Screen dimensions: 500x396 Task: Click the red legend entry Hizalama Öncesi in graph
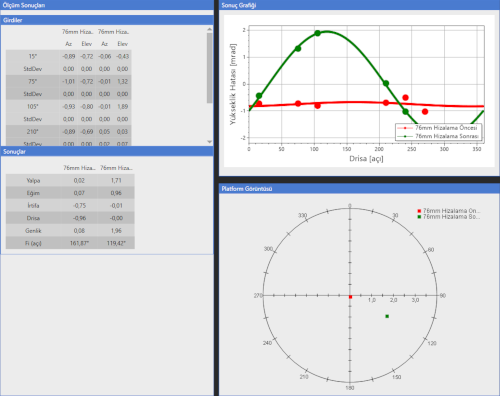coord(438,128)
